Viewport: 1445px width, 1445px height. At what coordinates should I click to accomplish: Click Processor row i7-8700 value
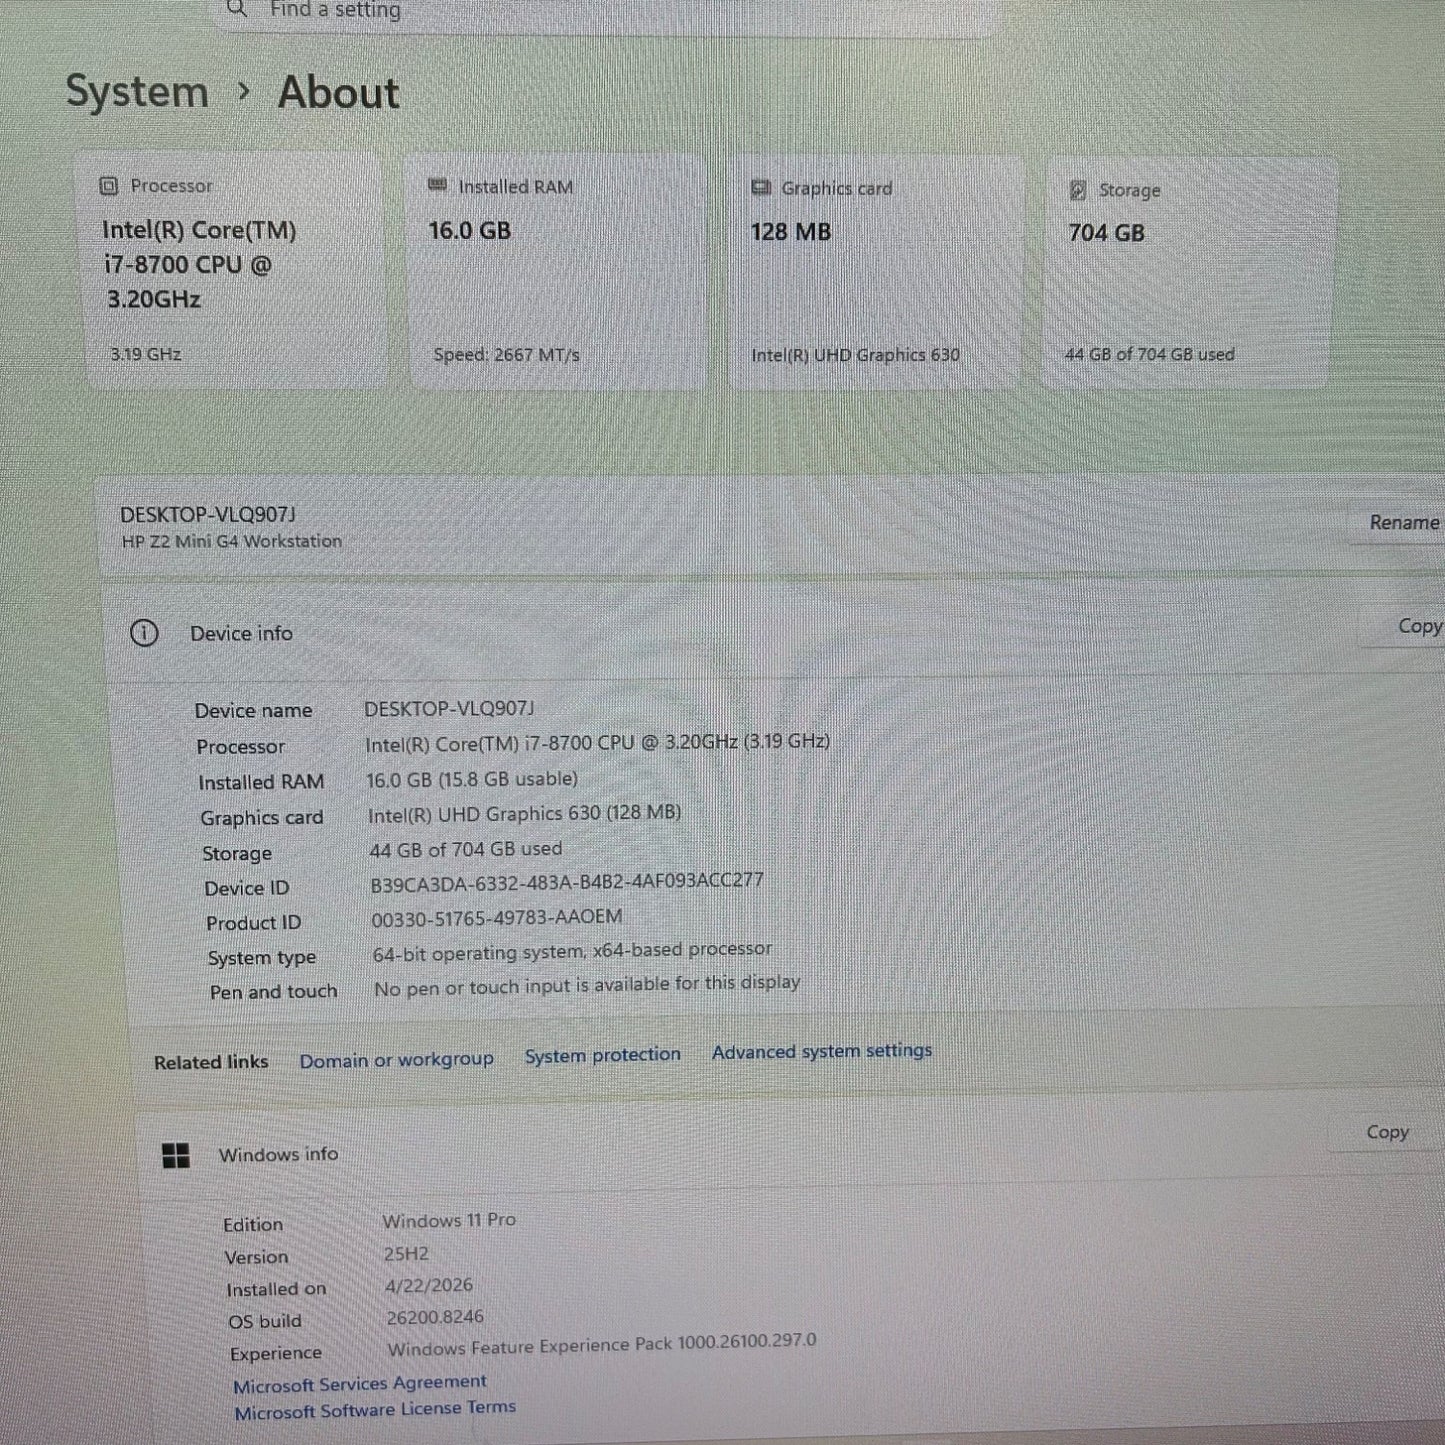point(597,743)
